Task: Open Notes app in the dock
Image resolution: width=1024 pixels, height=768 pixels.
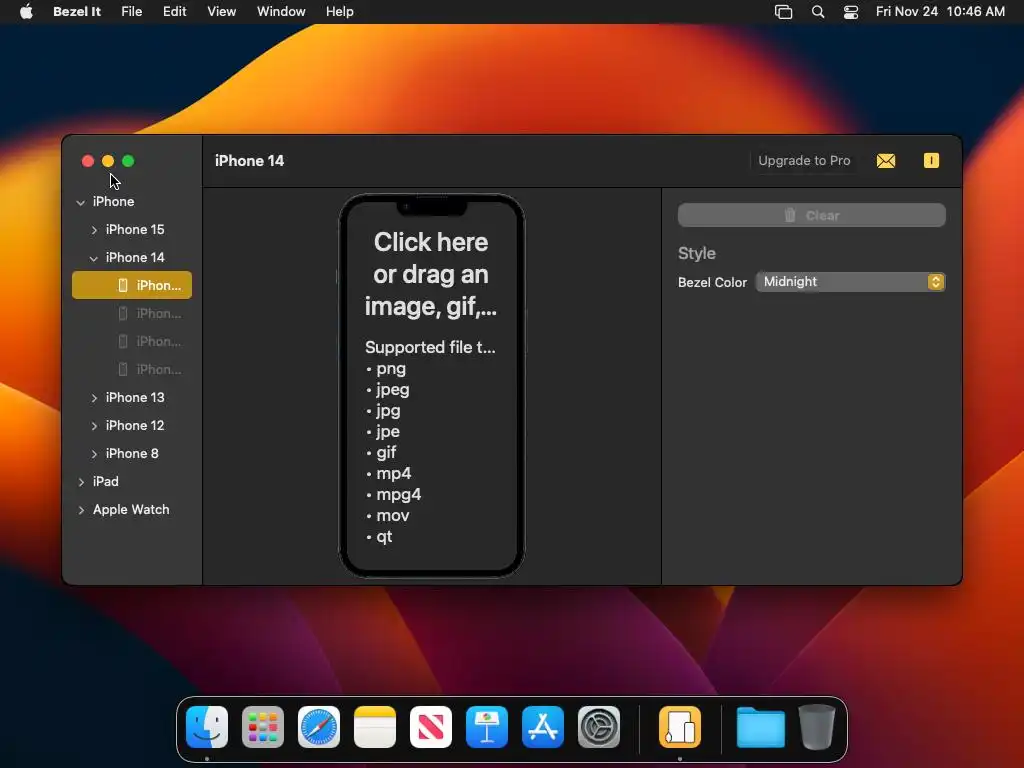Action: coord(375,727)
